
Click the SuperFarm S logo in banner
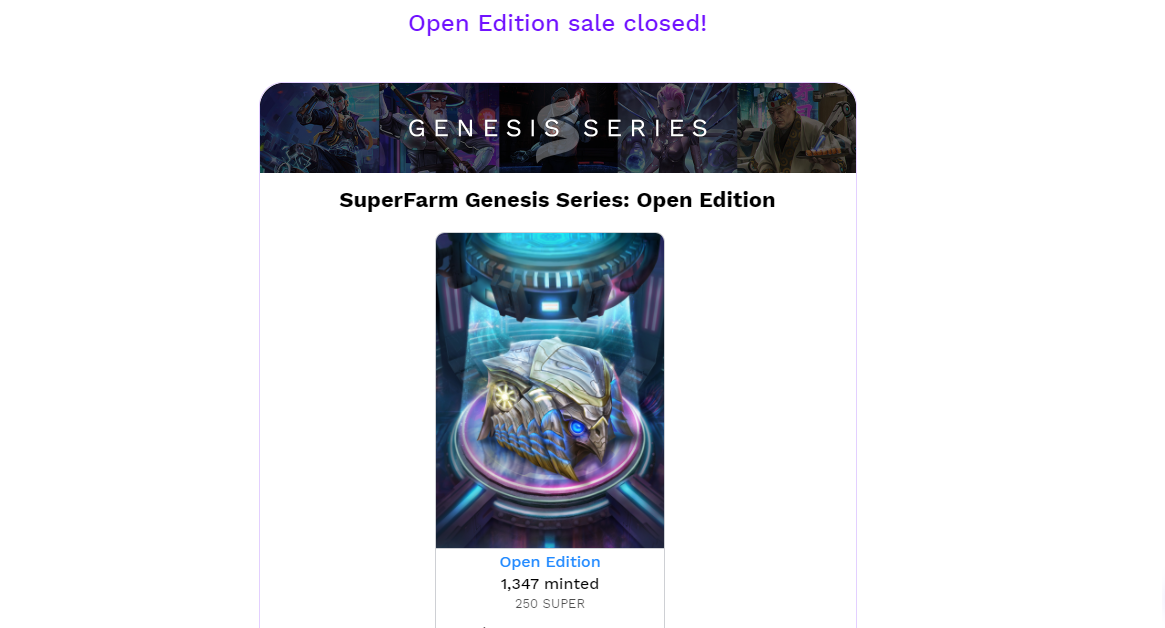pyautogui.click(x=557, y=128)
